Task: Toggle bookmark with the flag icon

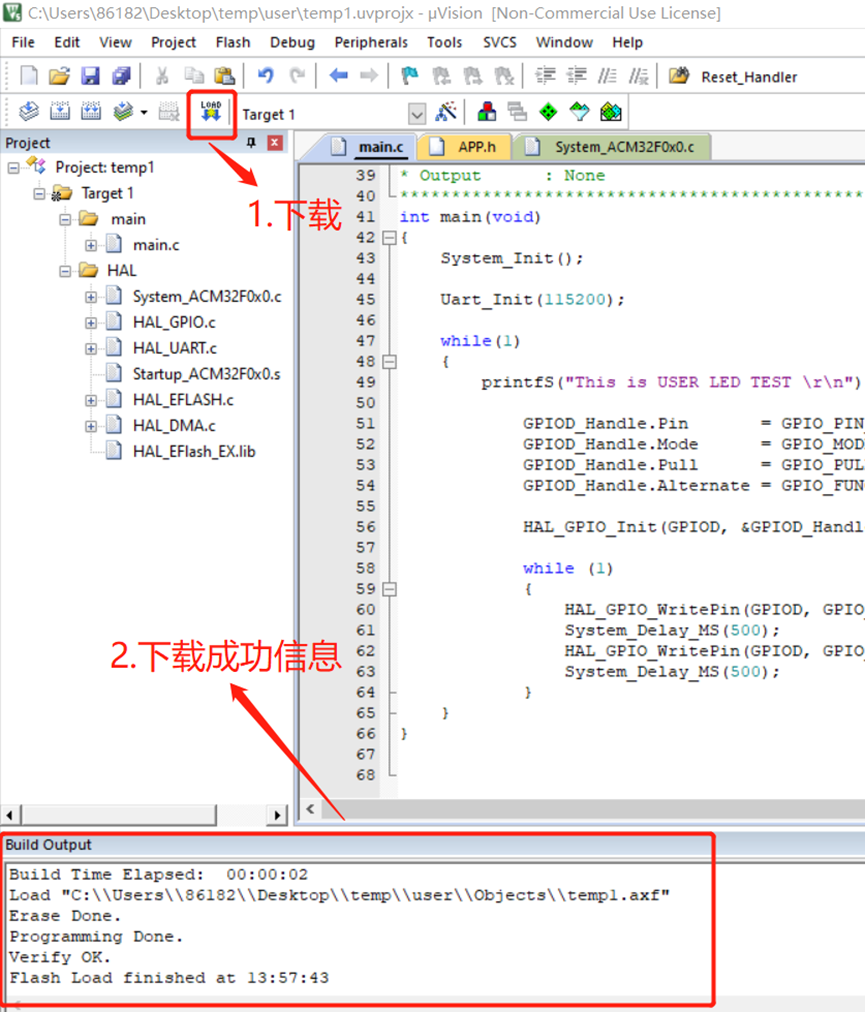Action: (409, 76)
